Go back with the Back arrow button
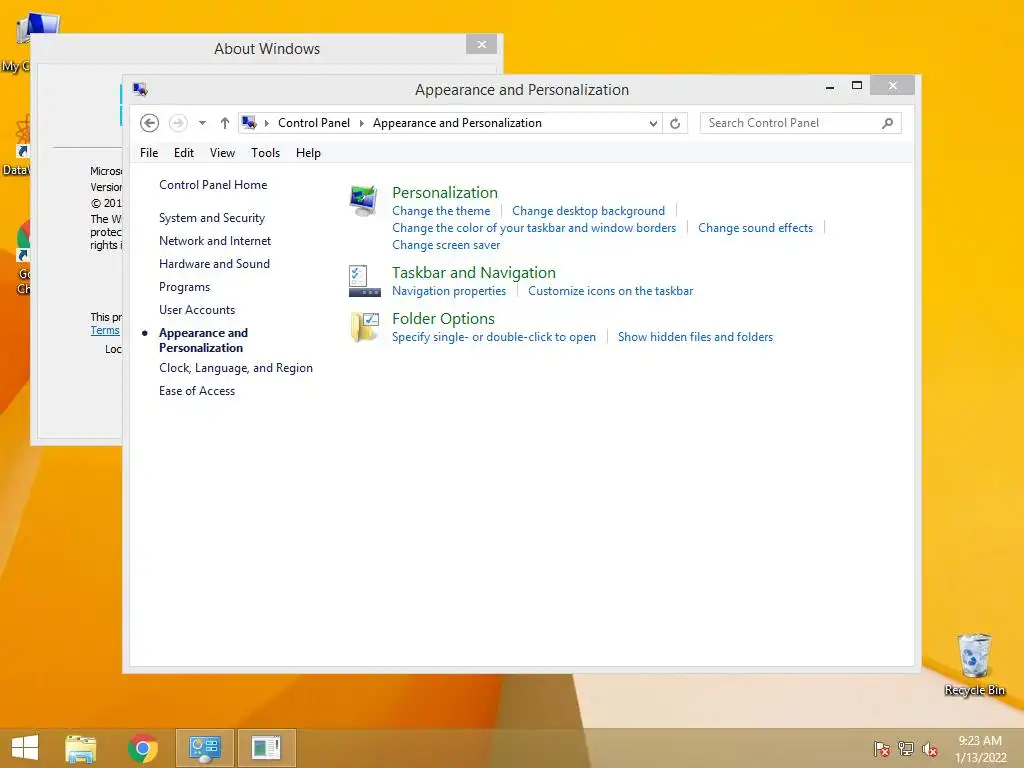Image resolution: width=1024 pixels, height=768 pixels. [x=150, y=123]
